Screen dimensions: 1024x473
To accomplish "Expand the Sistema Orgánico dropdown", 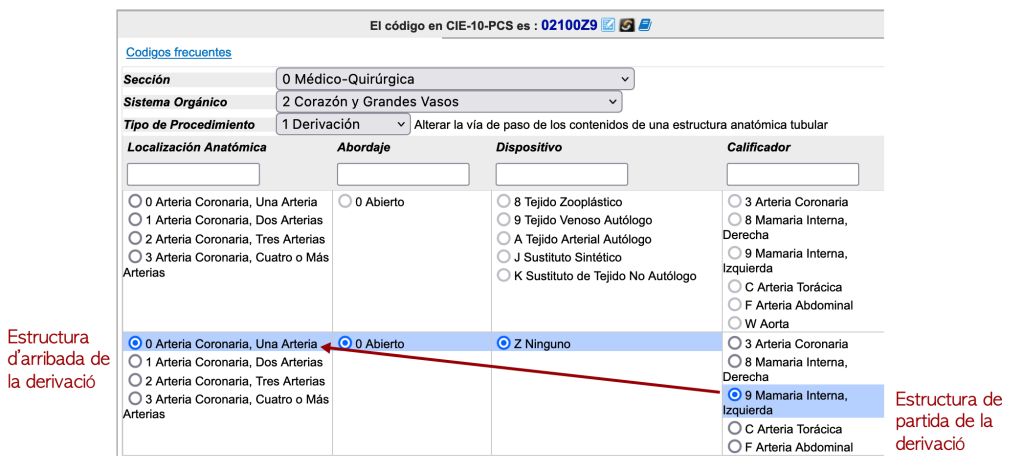I will (x=448, y=102).
